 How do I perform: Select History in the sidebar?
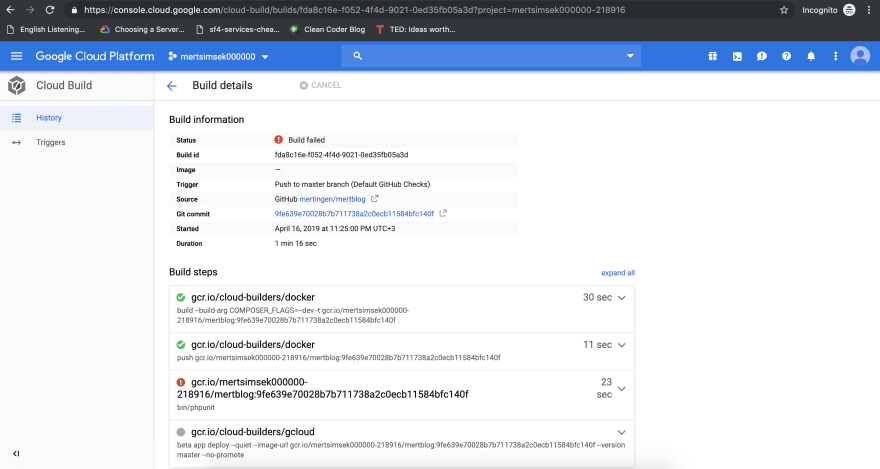[x=77, y=118]
